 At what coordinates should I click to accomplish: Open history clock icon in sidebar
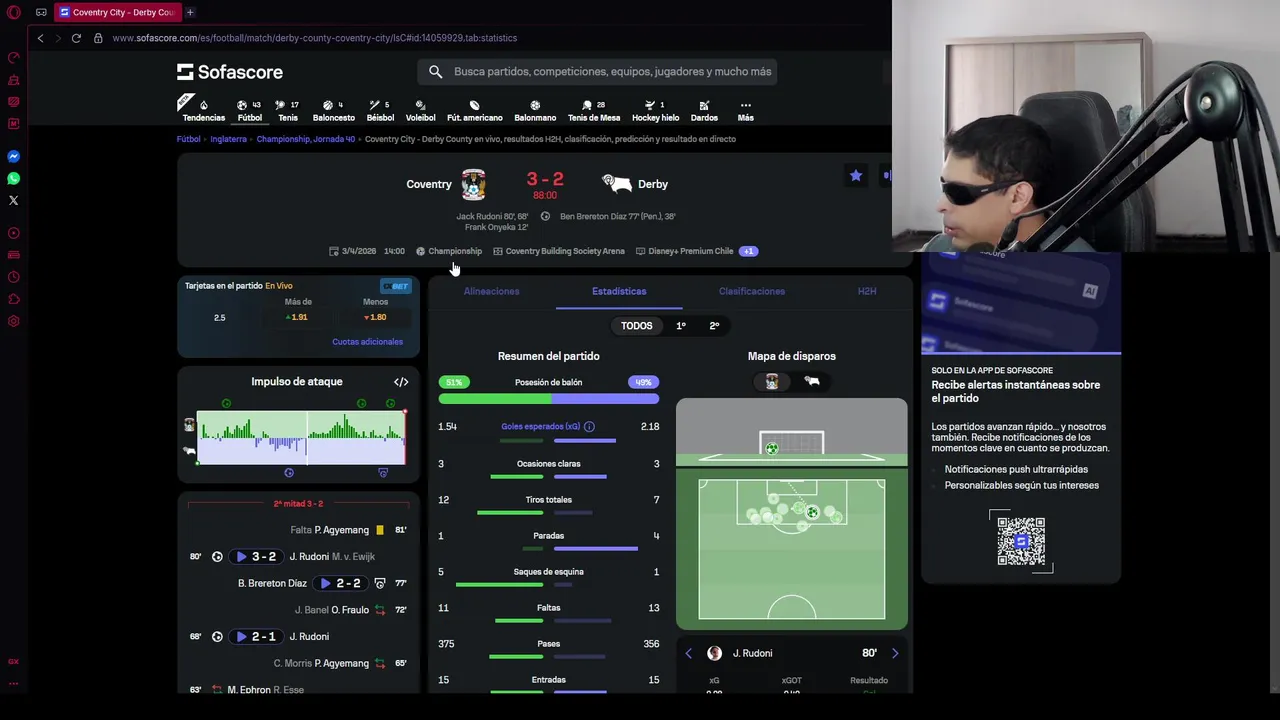point(13,277)
